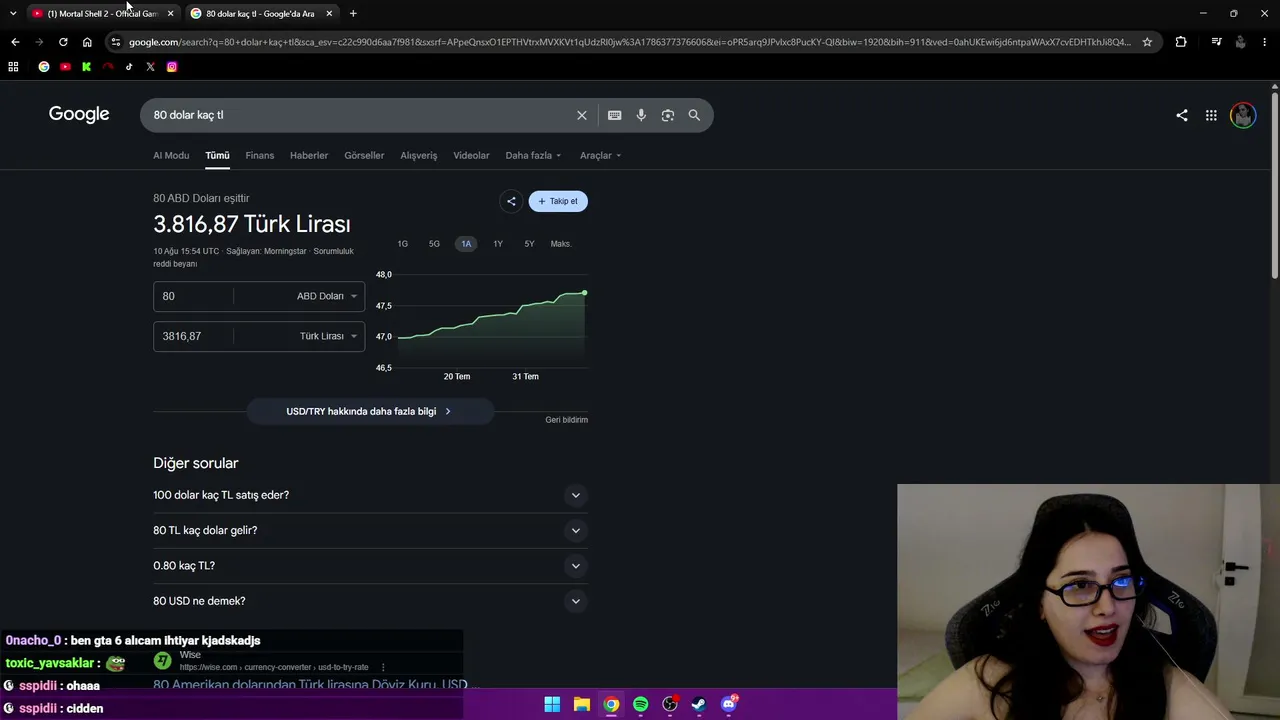This screenshot has width=1280, height=720.
Task: Open the Google apps grid
Action: click(x=1211, y=115)
